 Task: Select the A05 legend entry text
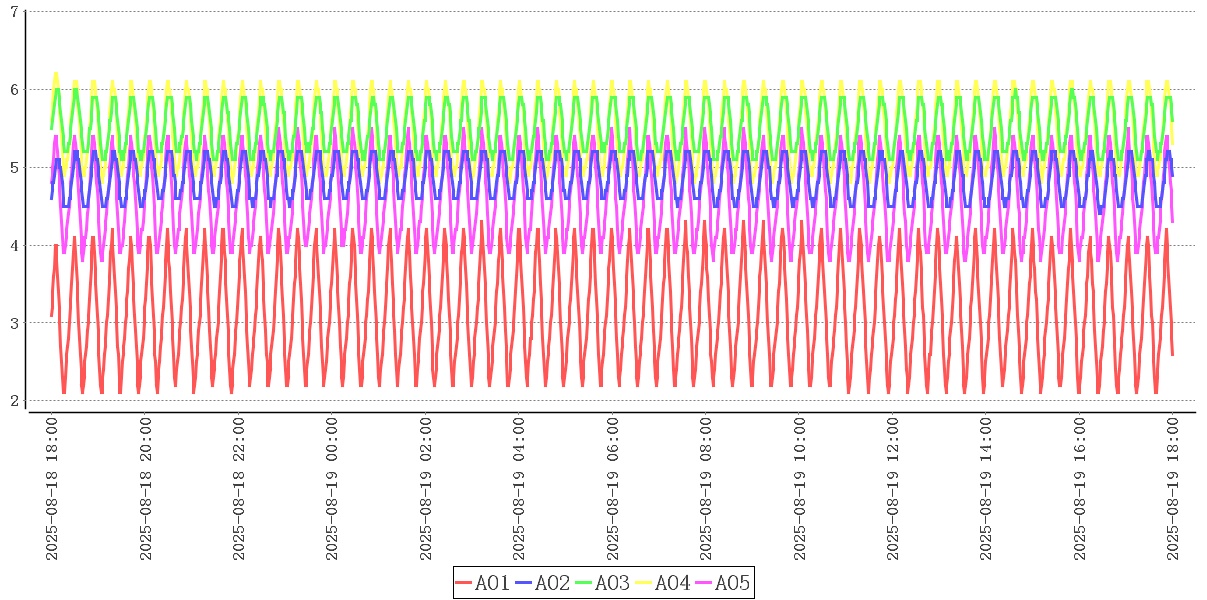(732, 583)
